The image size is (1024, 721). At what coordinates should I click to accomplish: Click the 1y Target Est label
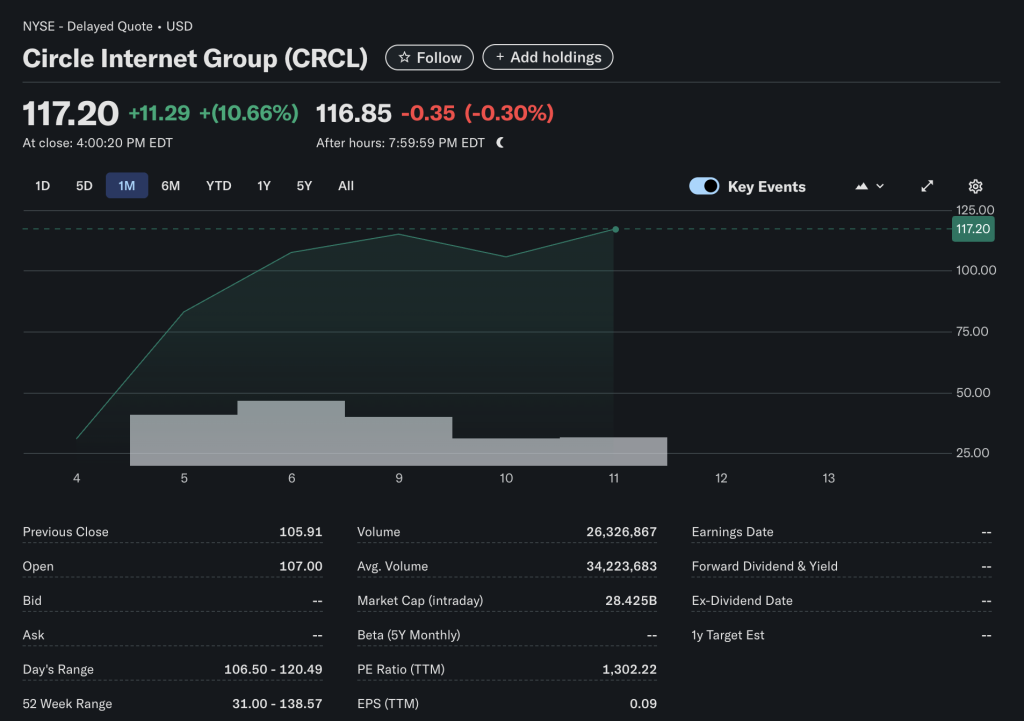pos(728,635)
